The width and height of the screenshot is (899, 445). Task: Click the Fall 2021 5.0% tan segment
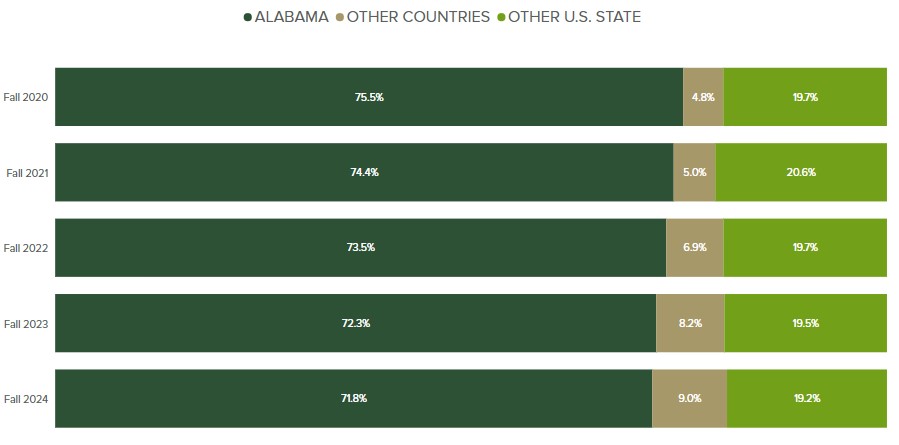tap(694, 172)
